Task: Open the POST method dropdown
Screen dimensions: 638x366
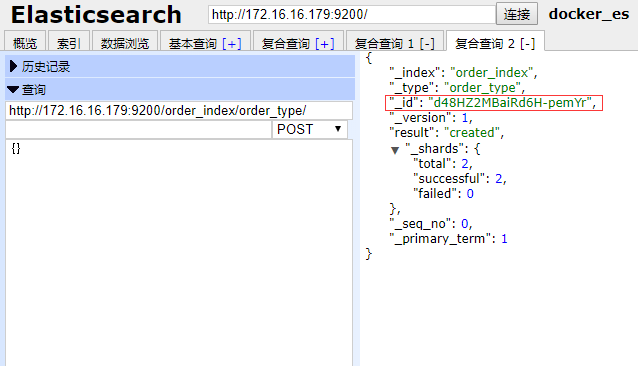Action: [x=310, y=129]
